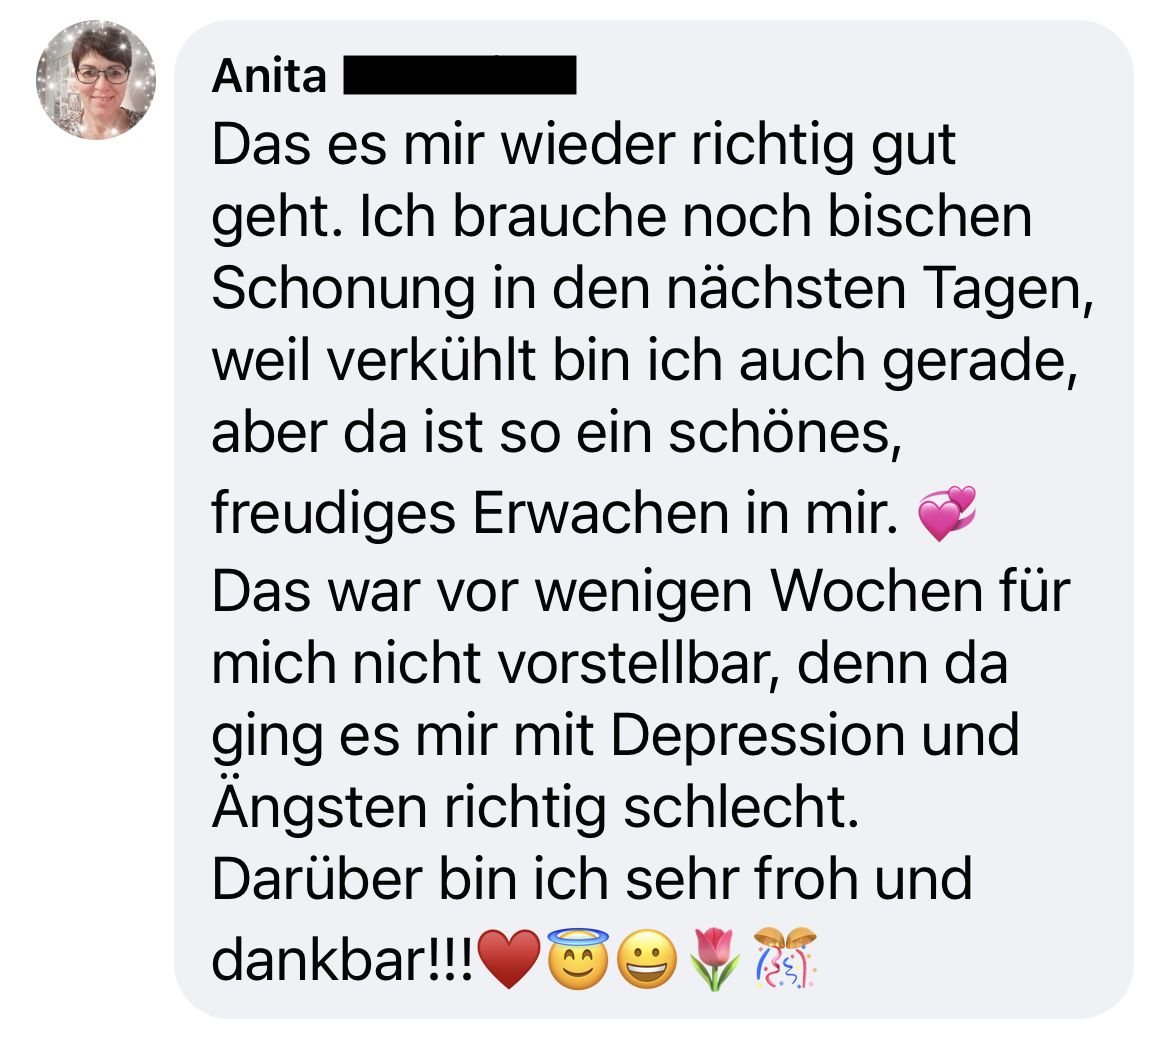Click the word Schonung
Screen dimensions: 1170x1038
(x=343, y=290)
